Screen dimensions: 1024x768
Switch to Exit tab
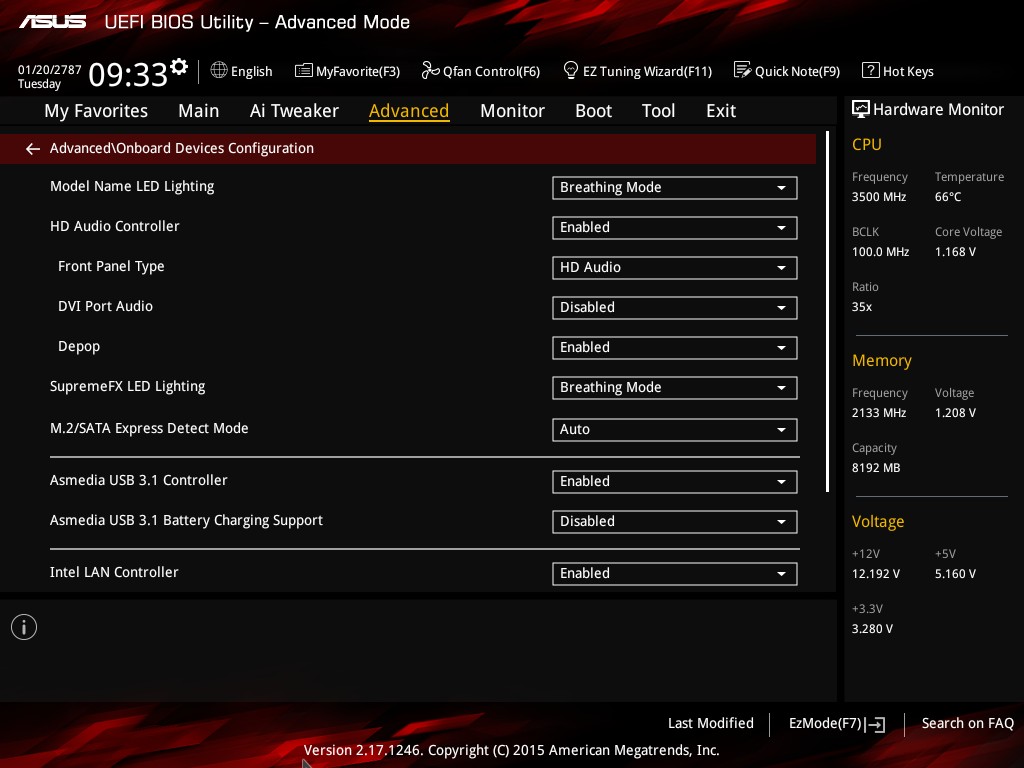pyautogui.click(x=721, y=111)
